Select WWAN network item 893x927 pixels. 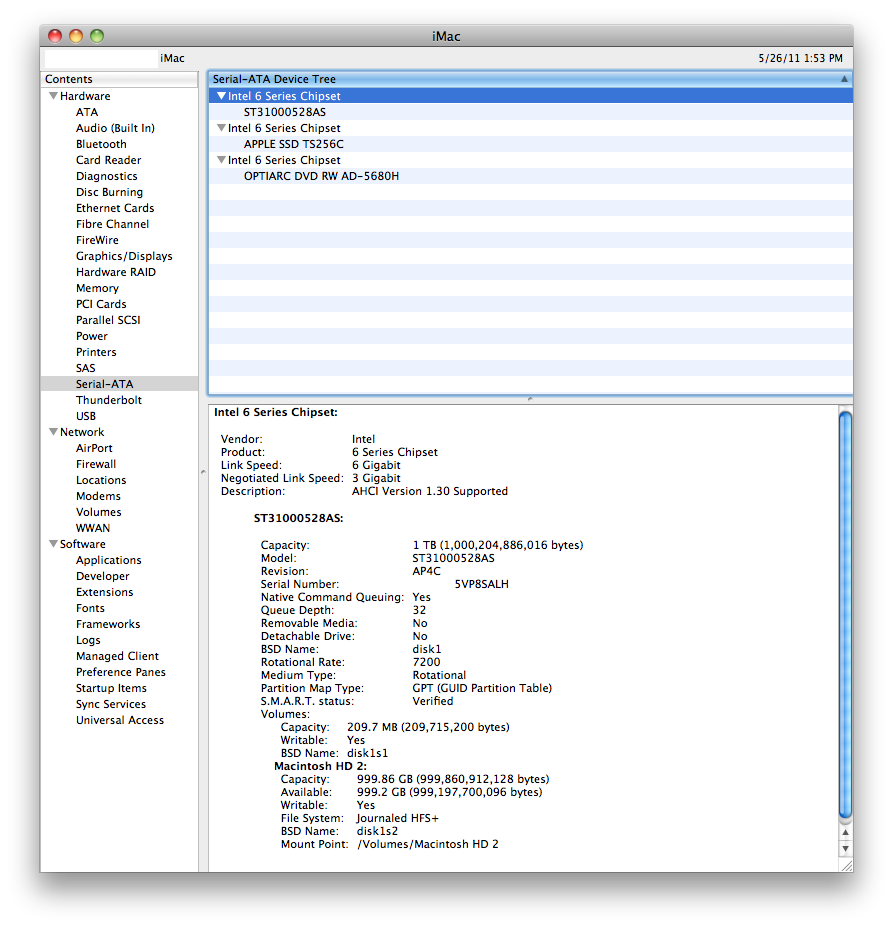point(93,527)
